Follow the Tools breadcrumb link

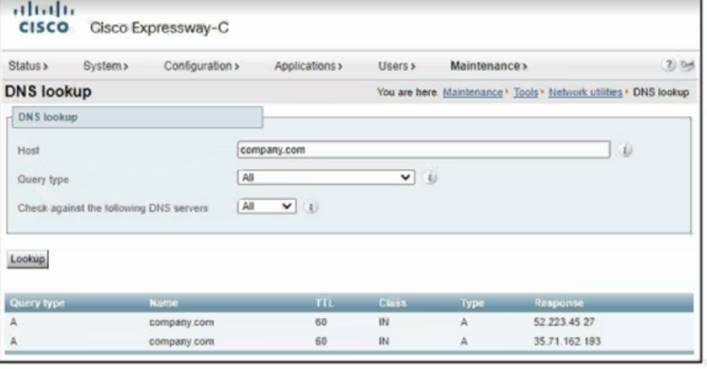(x=526, y=92)
